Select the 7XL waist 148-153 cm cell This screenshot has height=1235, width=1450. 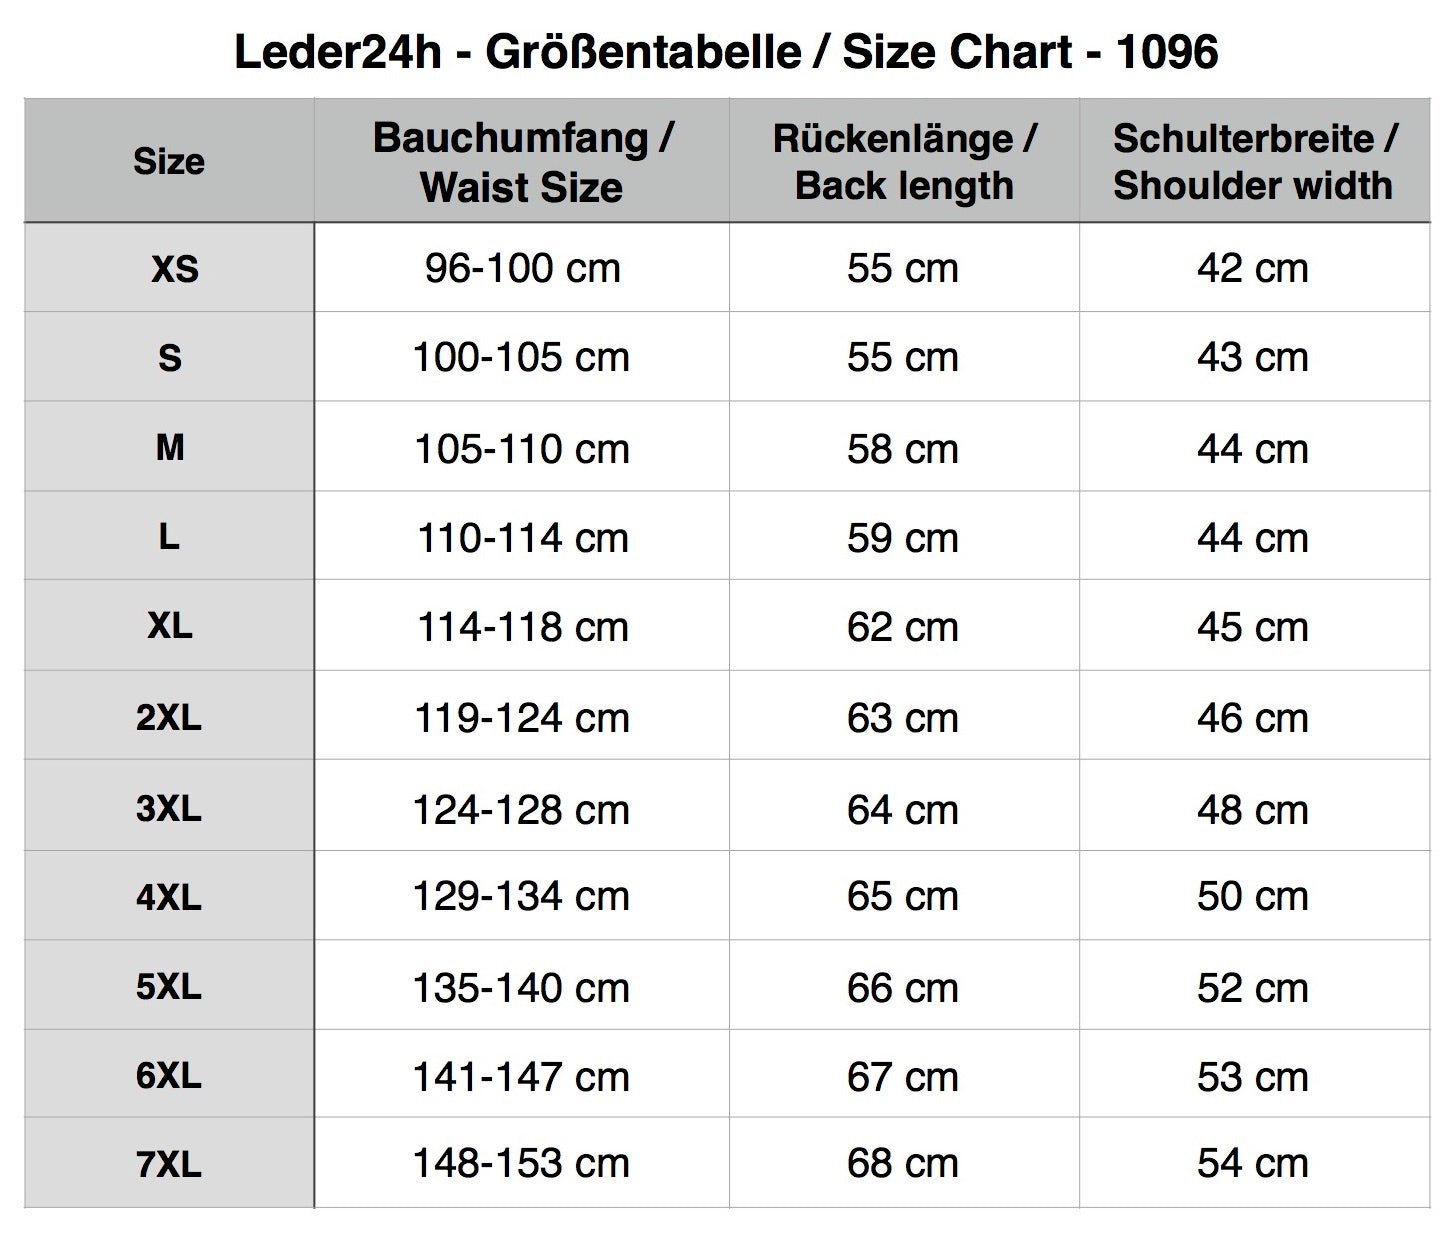(x=522, y=1163)
